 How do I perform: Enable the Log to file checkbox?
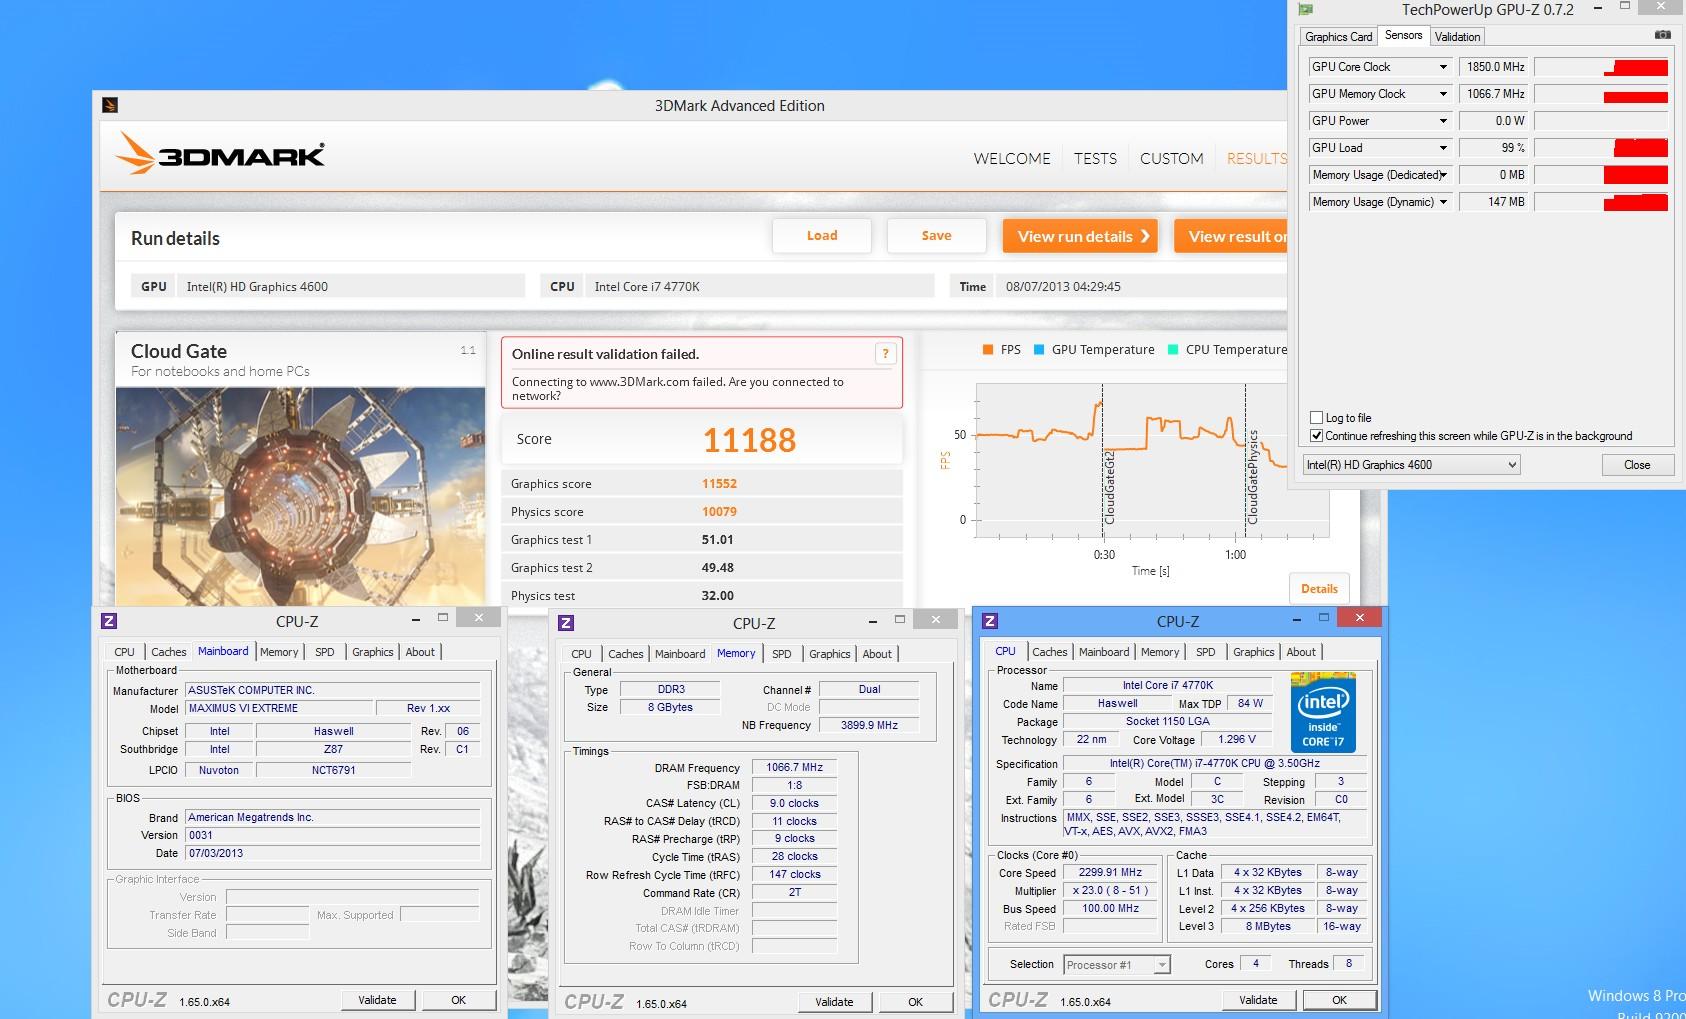(x=1317, y=418)
